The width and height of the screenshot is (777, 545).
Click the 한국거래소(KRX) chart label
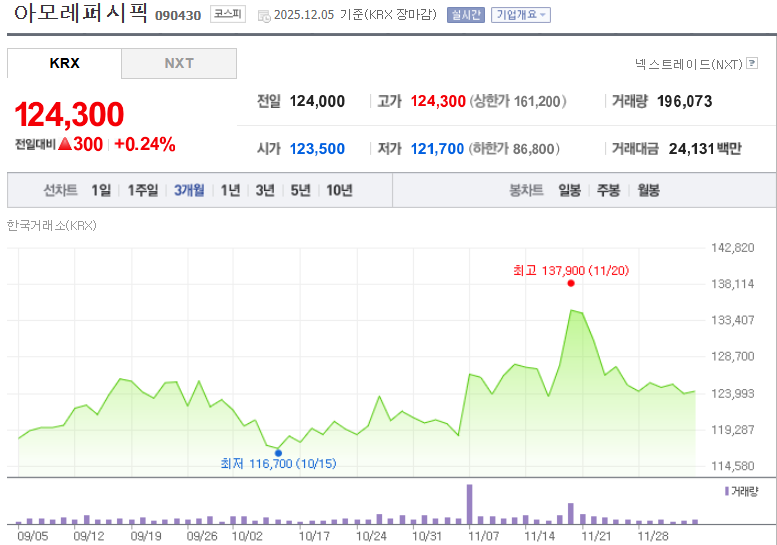click(52, 225)
